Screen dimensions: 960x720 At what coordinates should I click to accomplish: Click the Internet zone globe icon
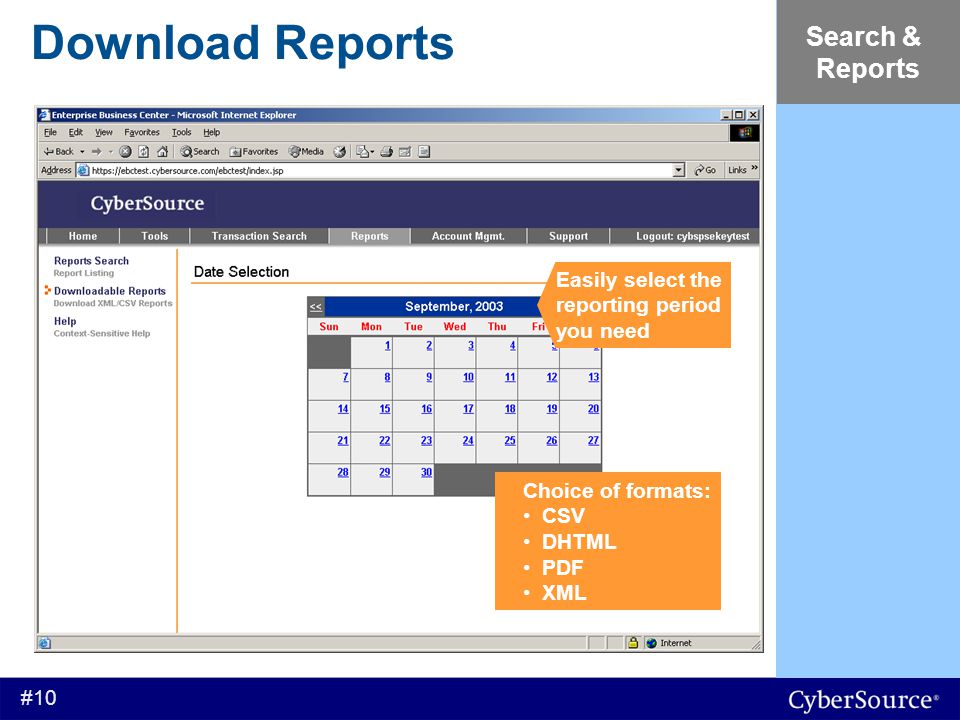(651, 643)
